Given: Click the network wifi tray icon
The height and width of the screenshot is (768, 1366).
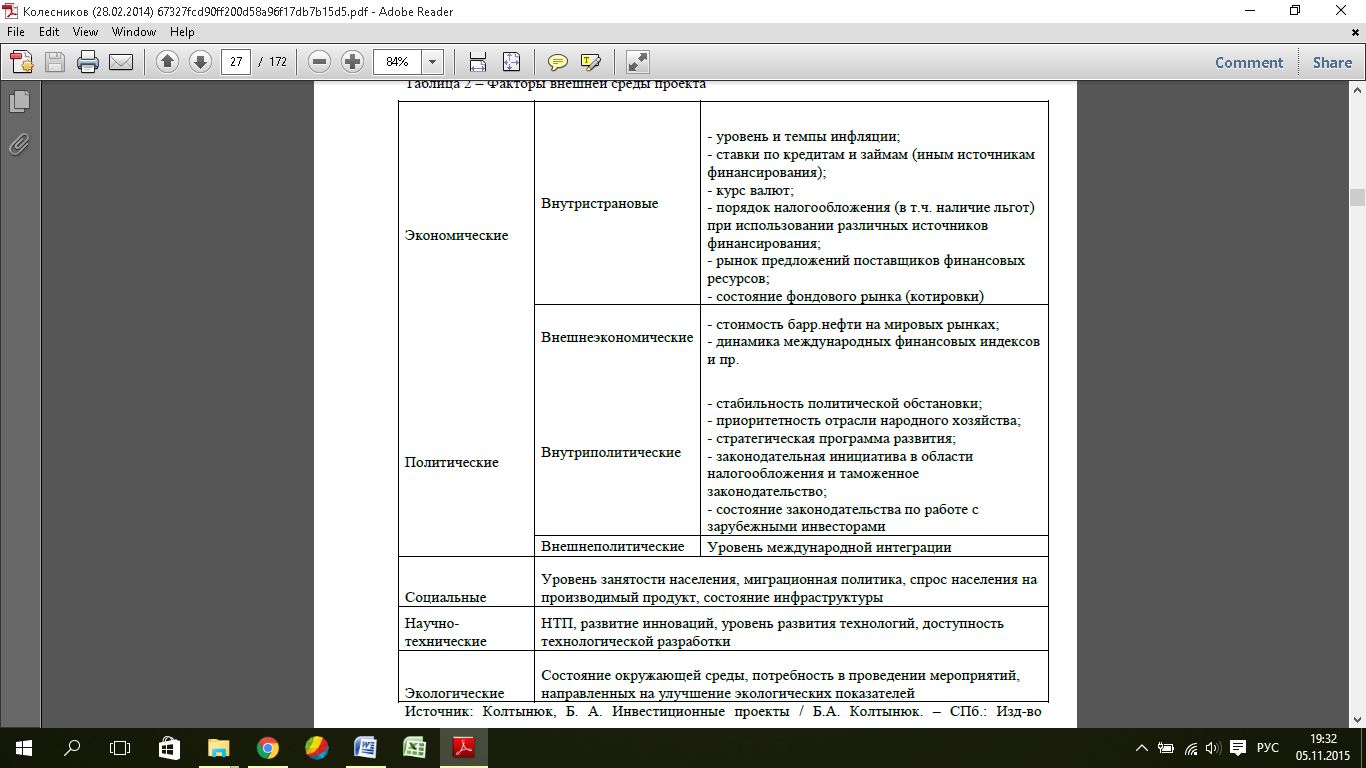Looking at the screenshot, I should [1190, 748].
